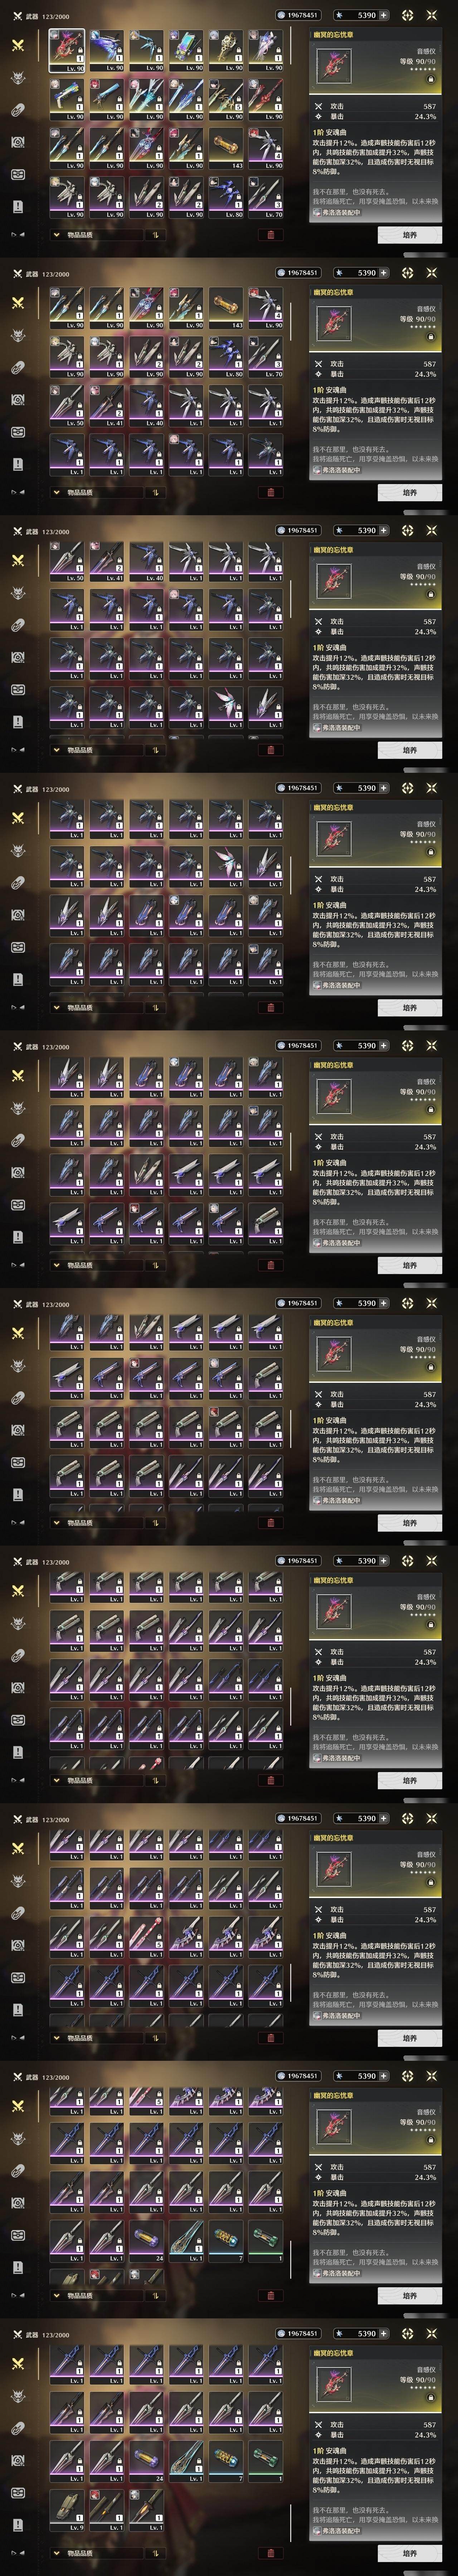Click pill-shaped sidebar icon in topmost panel

pyautogui.click(x=17, y=110)
